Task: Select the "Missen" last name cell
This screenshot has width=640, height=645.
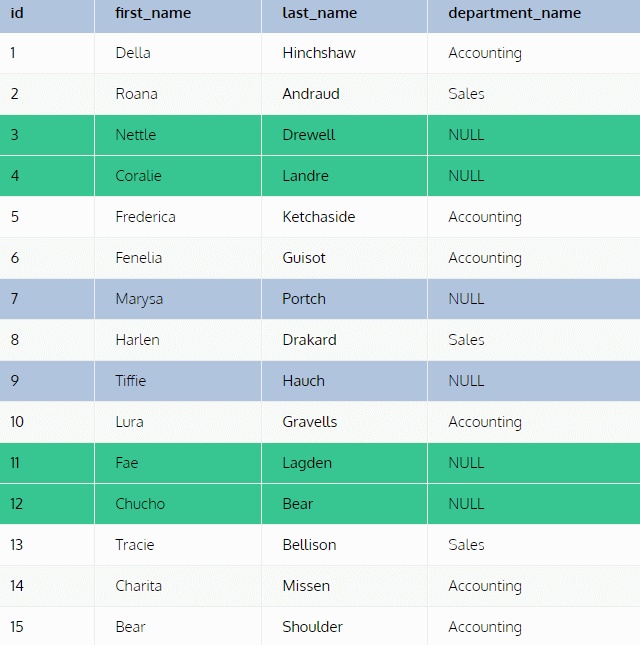Action: (306, 586)
